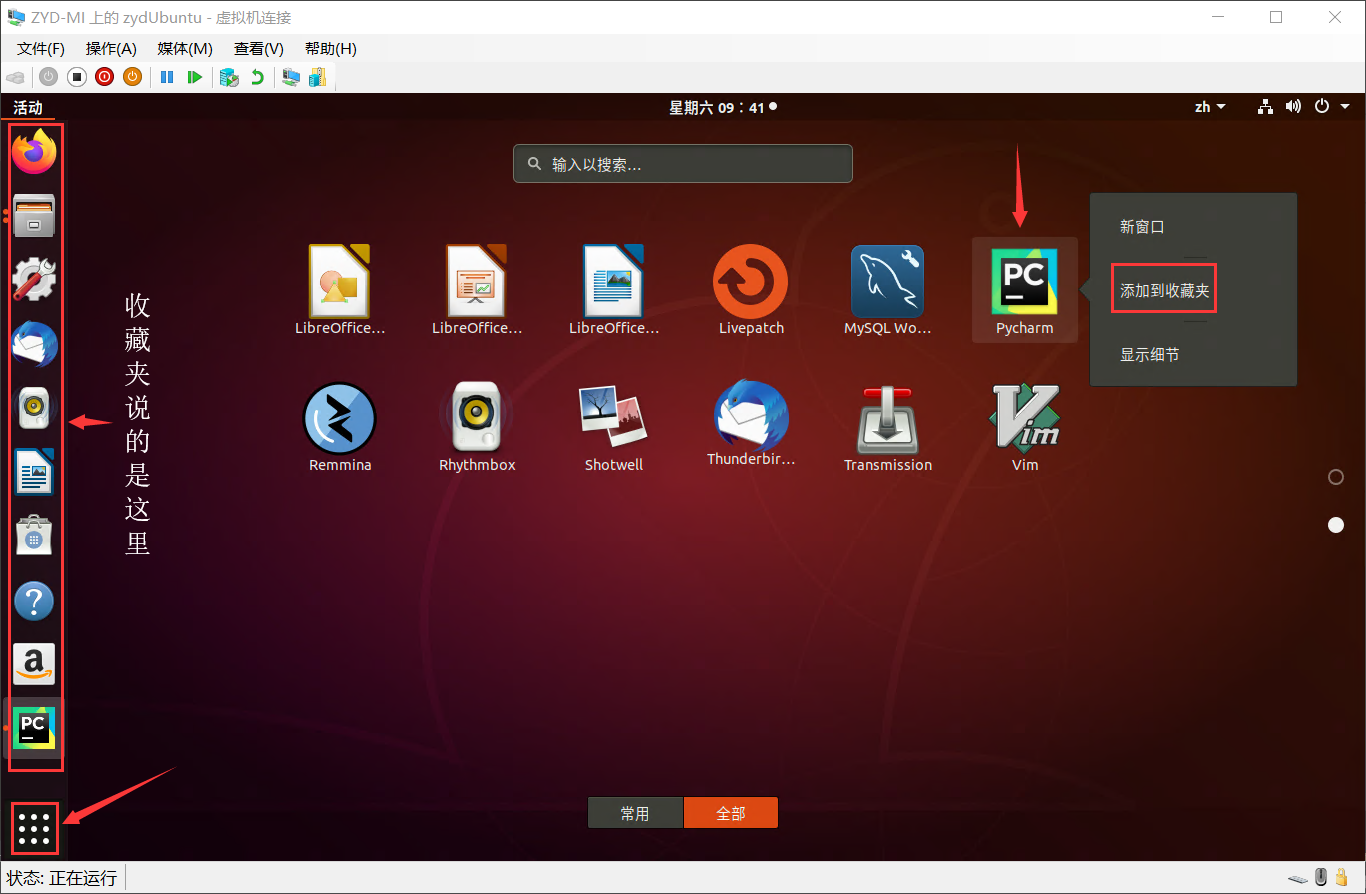This screenshot has width=1366, height=894.
Task: Launch Thunderbird from the app grid
Action: [x=751, y=424]
